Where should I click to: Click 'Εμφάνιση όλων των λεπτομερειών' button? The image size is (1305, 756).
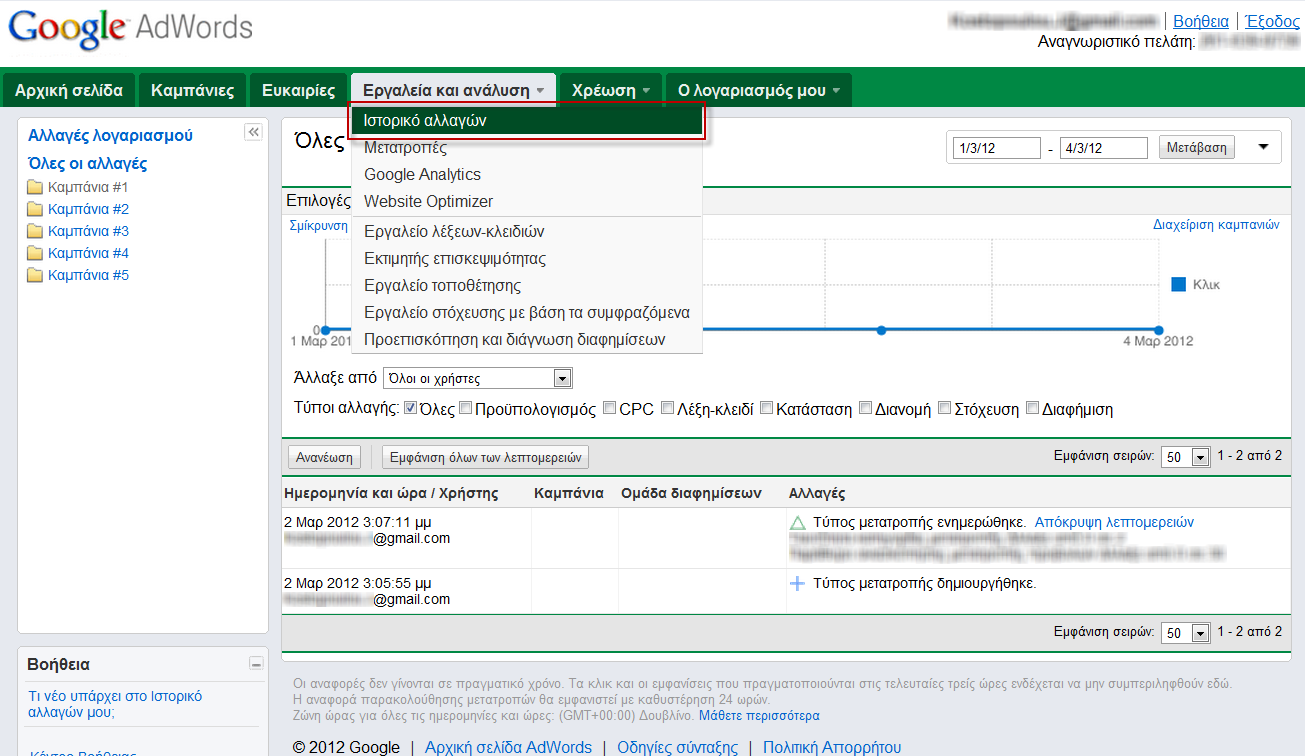coord(486,457)
